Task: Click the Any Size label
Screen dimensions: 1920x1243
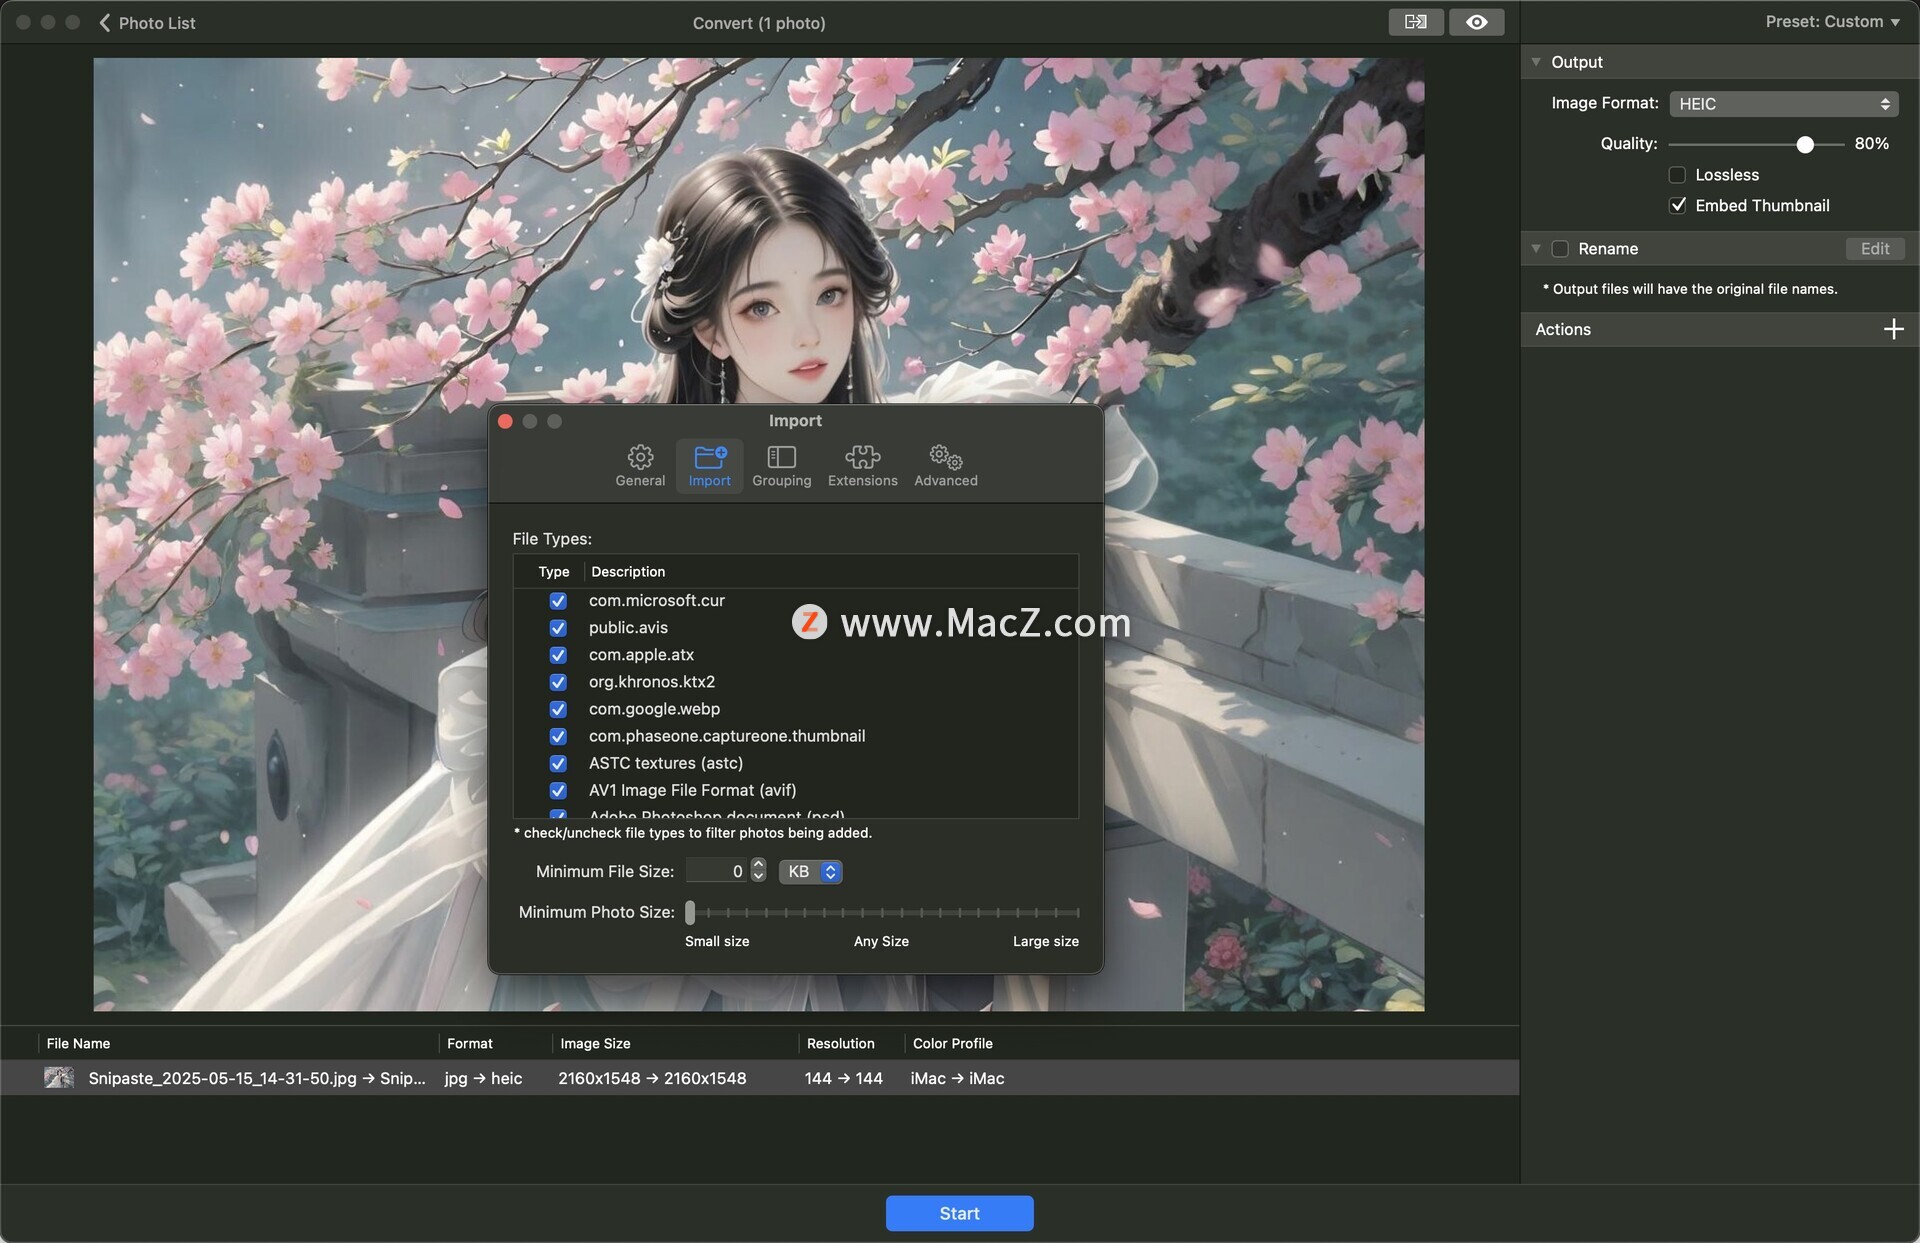Action: point(881,941)
